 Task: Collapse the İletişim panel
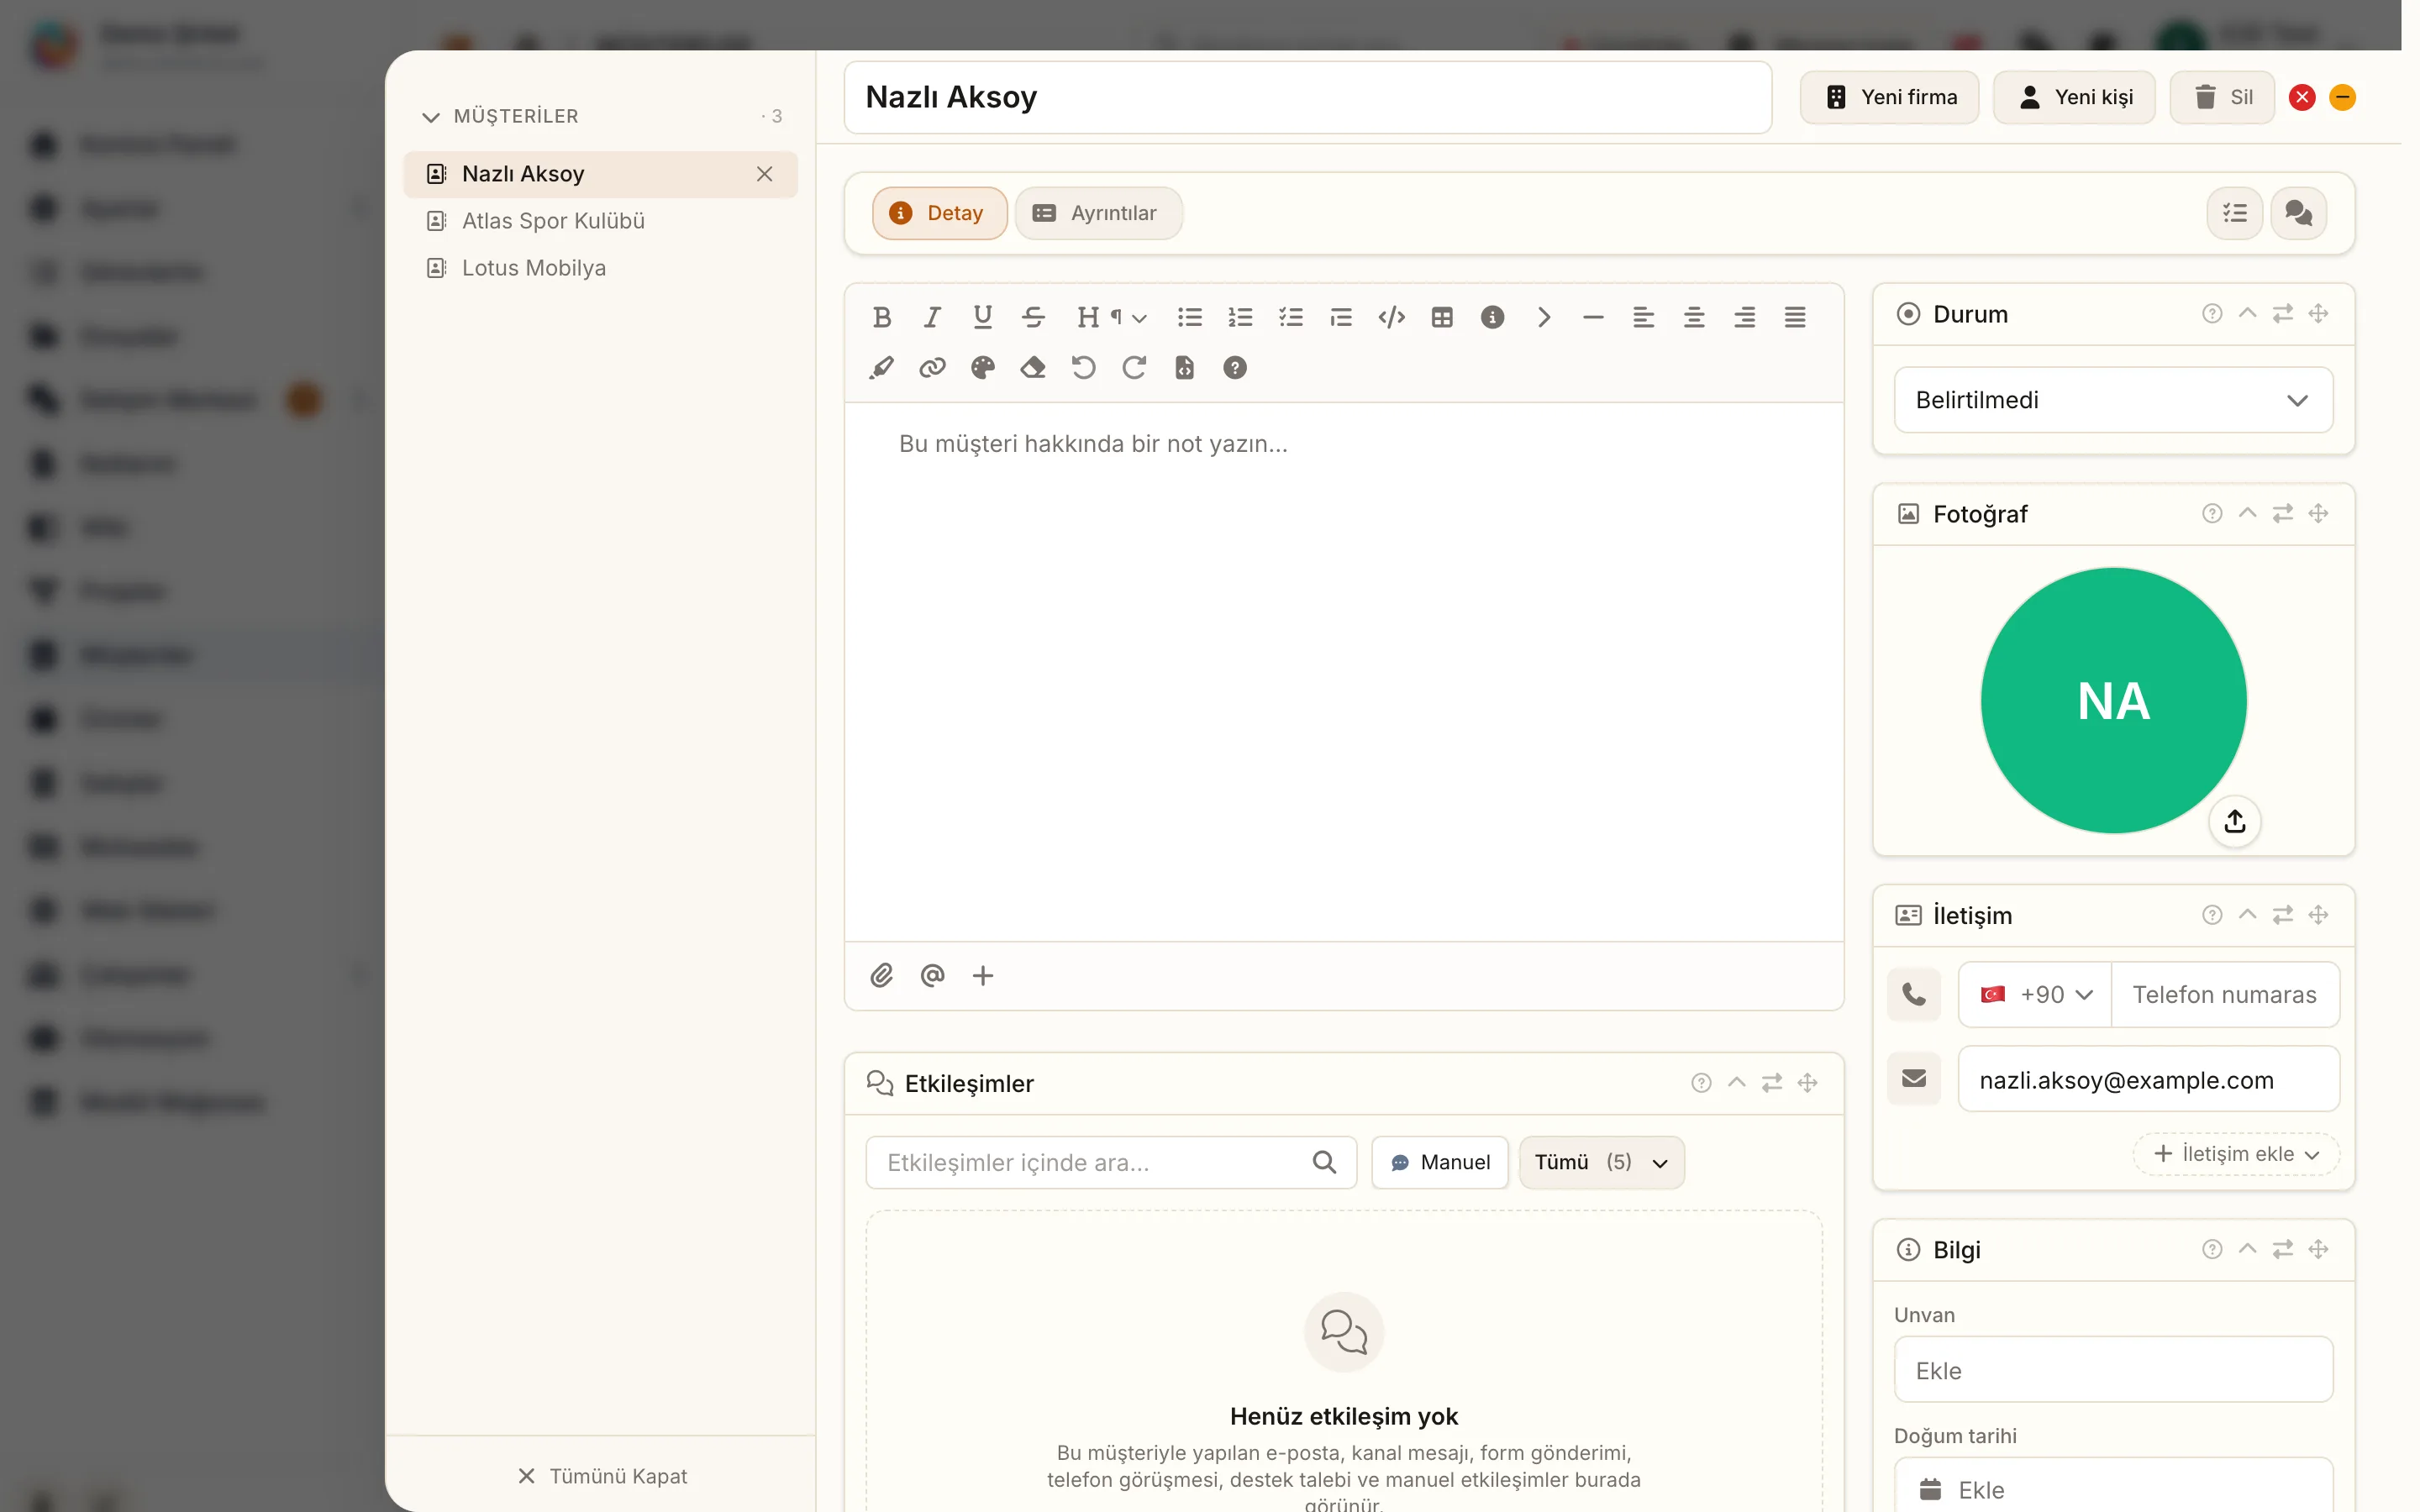click(x=2247, y=915)
